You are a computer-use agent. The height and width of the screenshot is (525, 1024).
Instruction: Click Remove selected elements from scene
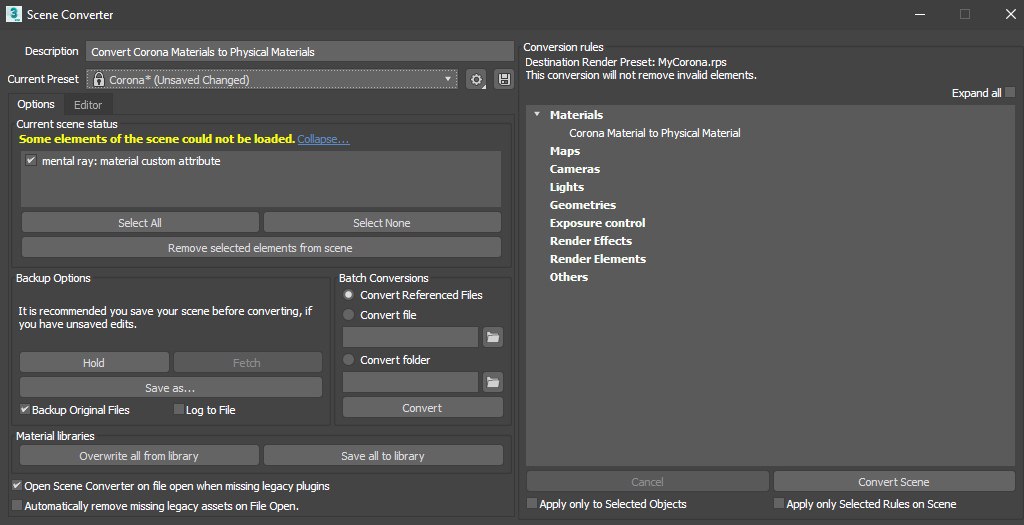tap(261, 248)
